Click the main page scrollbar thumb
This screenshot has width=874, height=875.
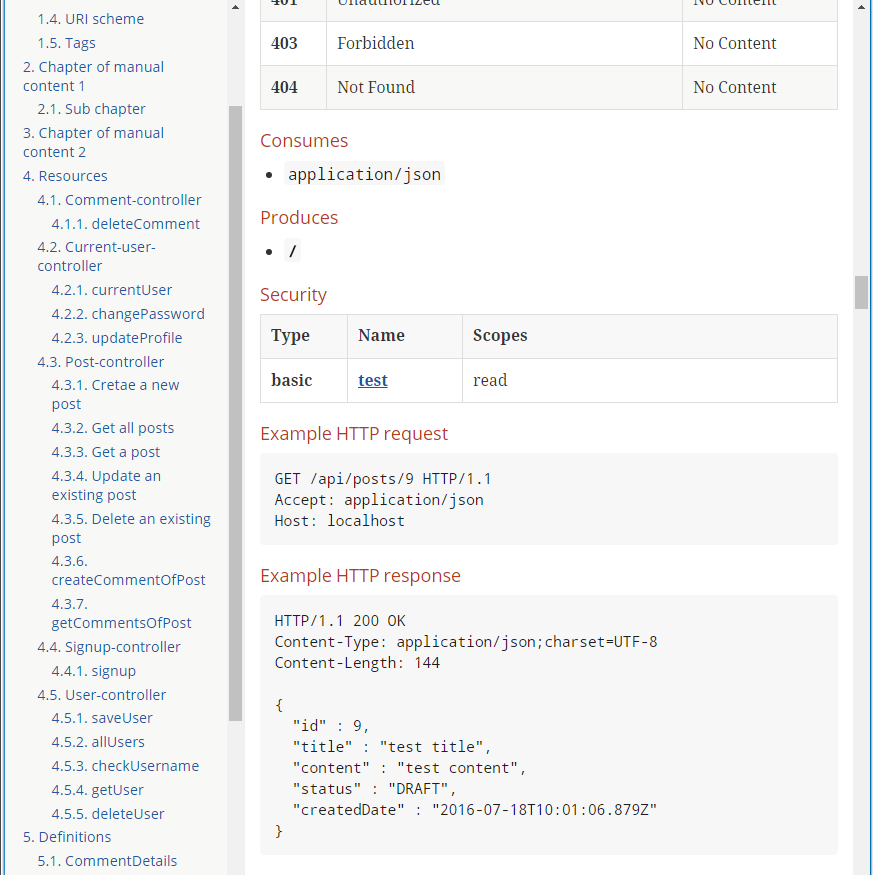pyautogui.click(x=861, y=292)
